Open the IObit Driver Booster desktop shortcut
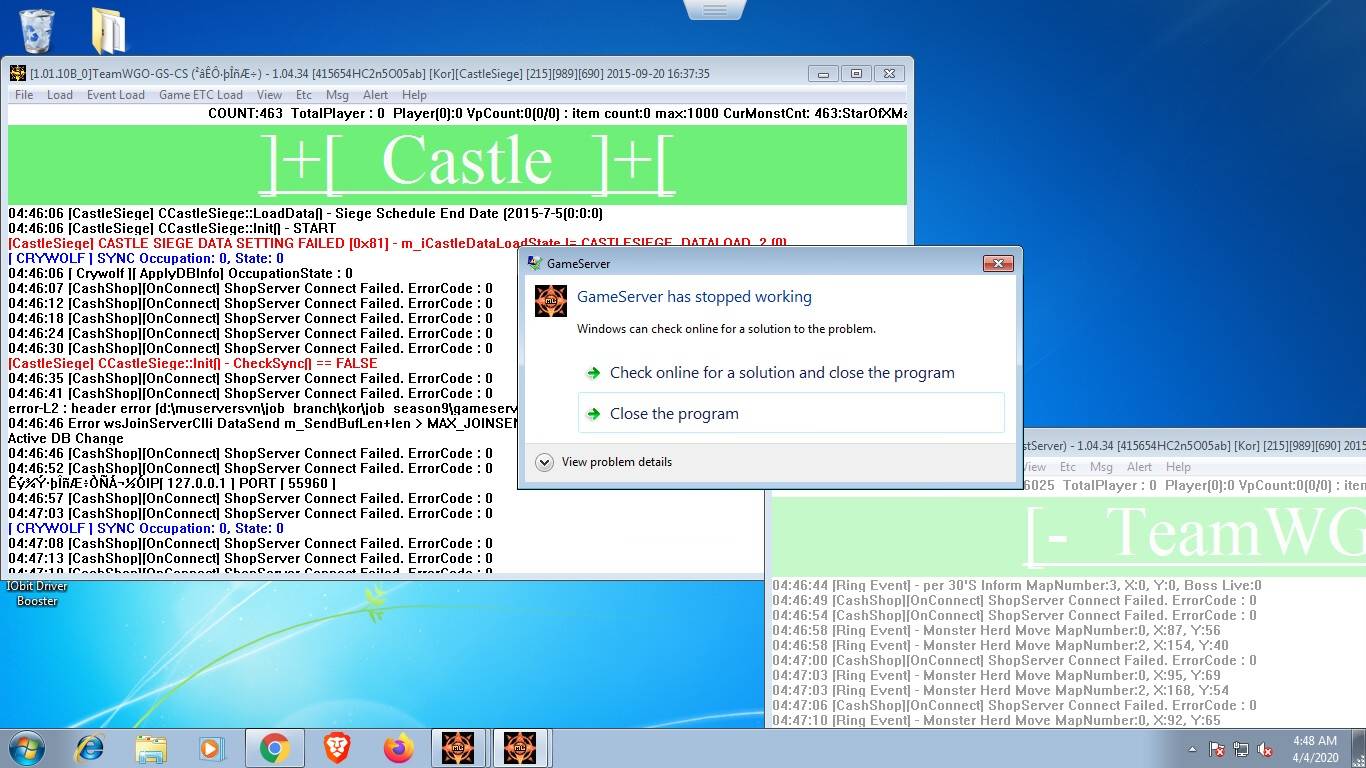 pyautogui.click(x=37, y=593)
